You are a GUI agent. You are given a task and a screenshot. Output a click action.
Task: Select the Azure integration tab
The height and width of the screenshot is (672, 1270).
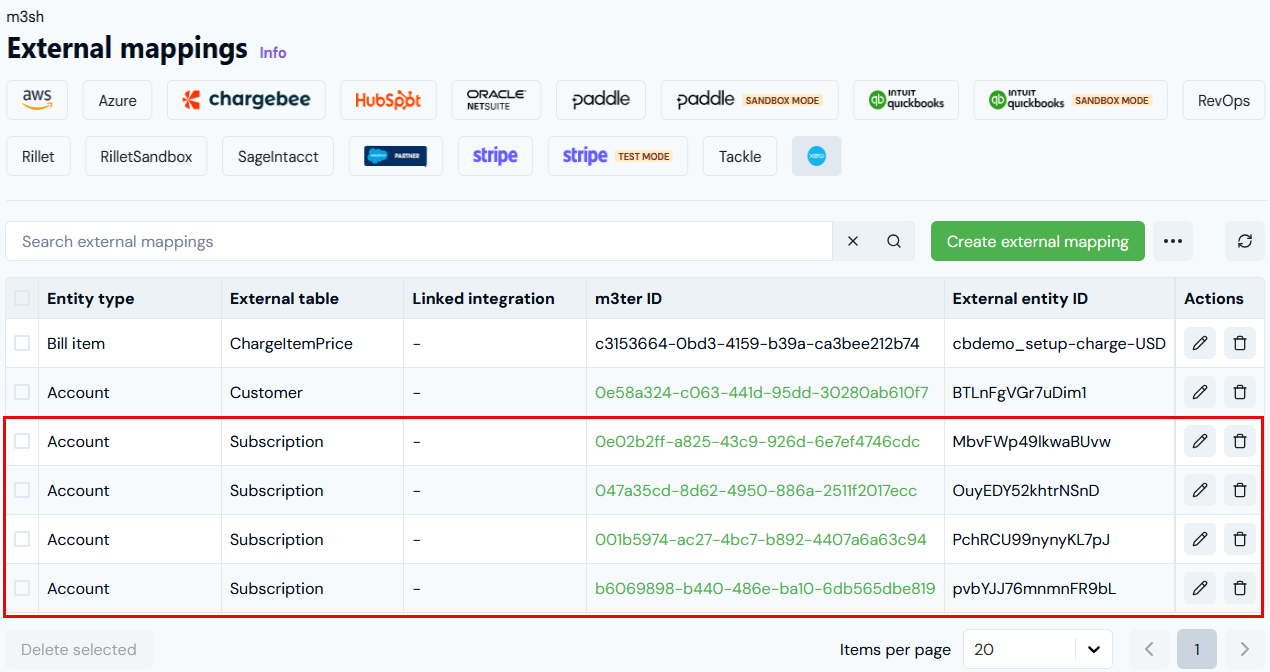click(118, 100)
